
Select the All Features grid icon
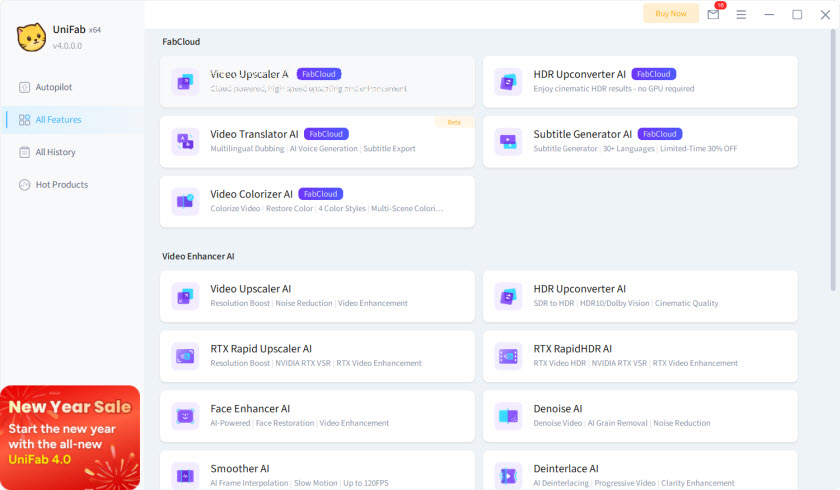point(25,120)
